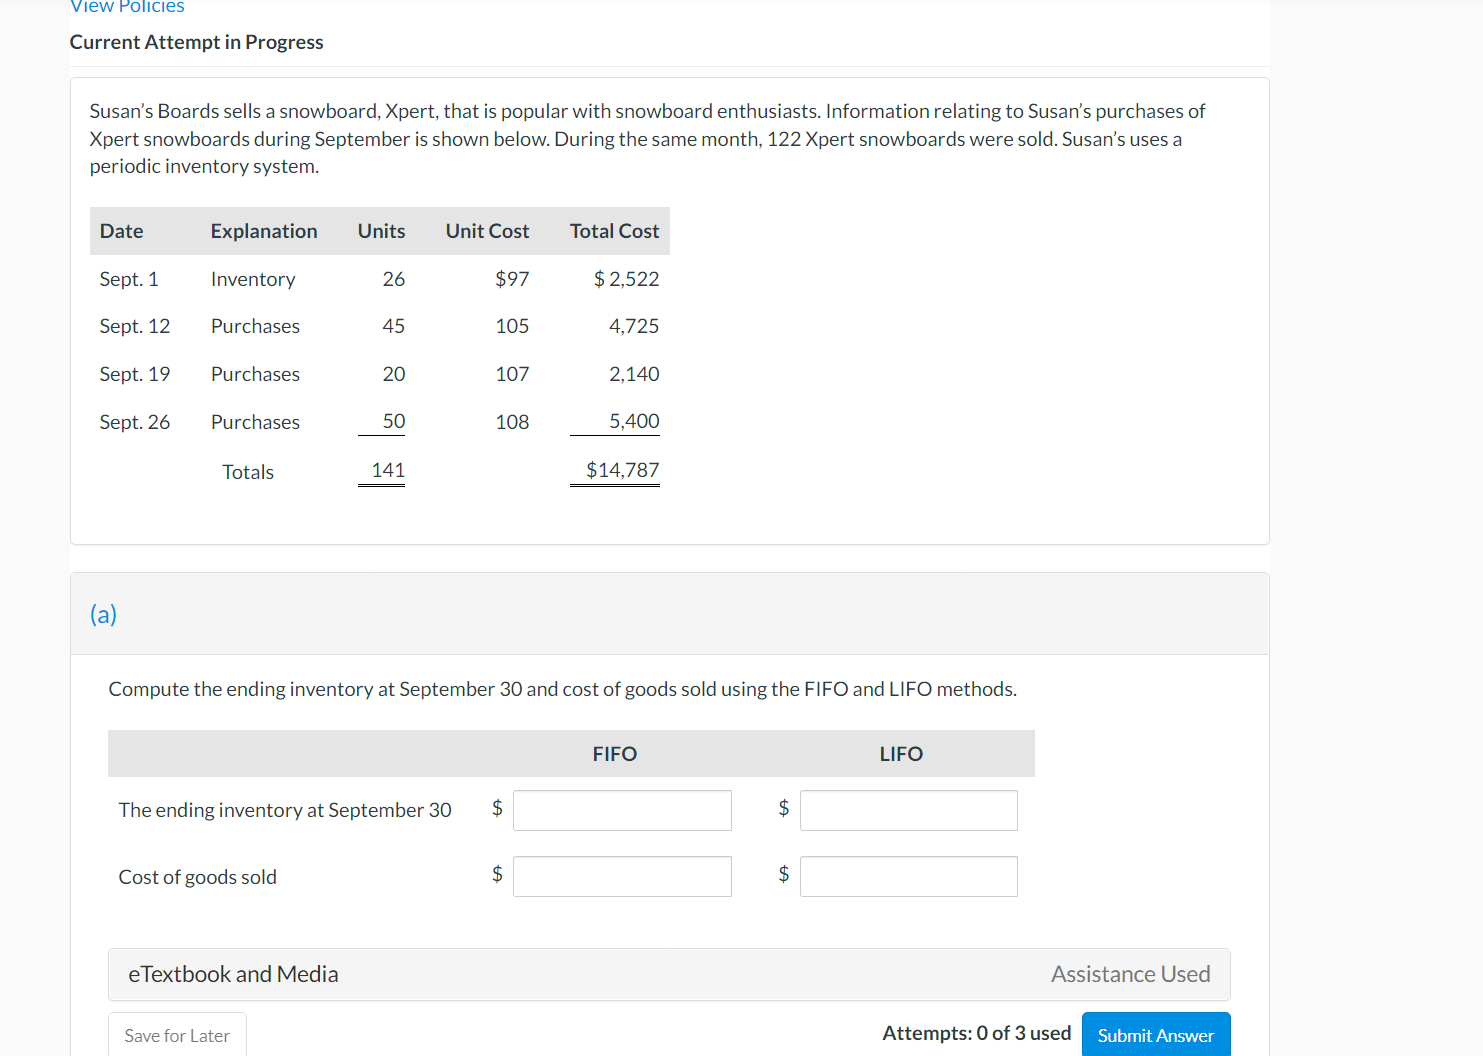
Task: Click the Date column header
Action: (121, 230)
